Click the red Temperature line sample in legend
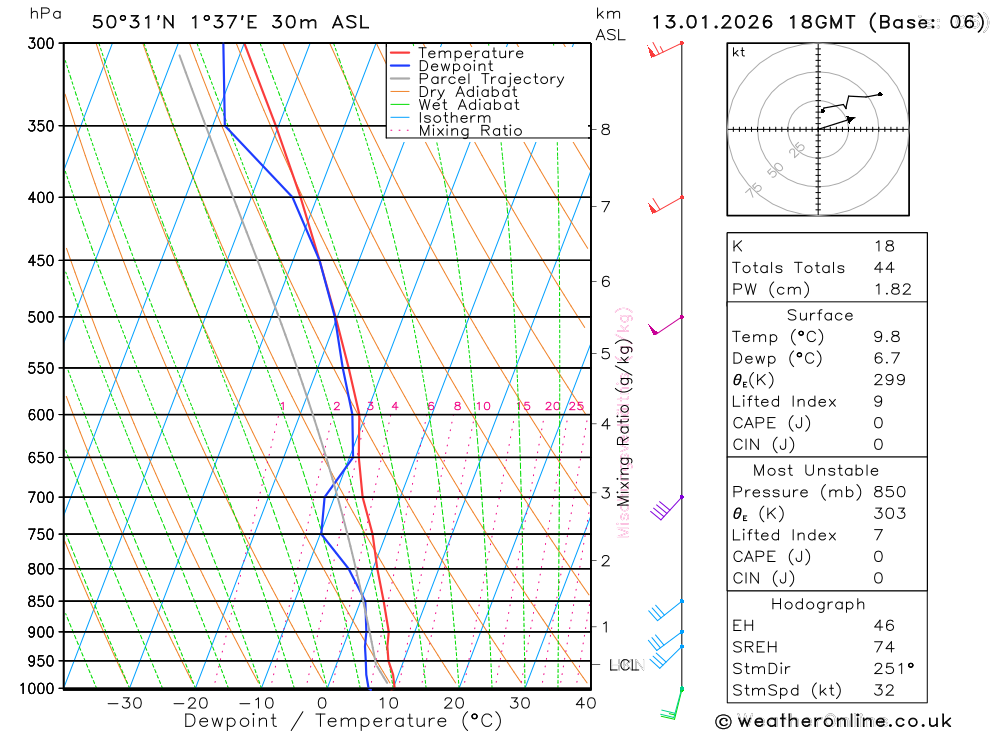 pos(400,53)
